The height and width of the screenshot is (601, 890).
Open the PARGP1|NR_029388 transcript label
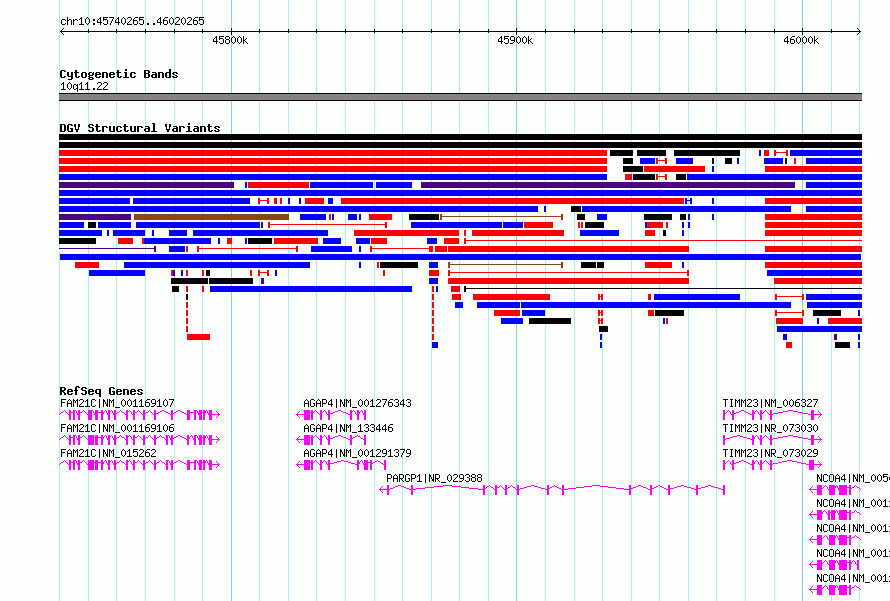click(x=434, y=478)
